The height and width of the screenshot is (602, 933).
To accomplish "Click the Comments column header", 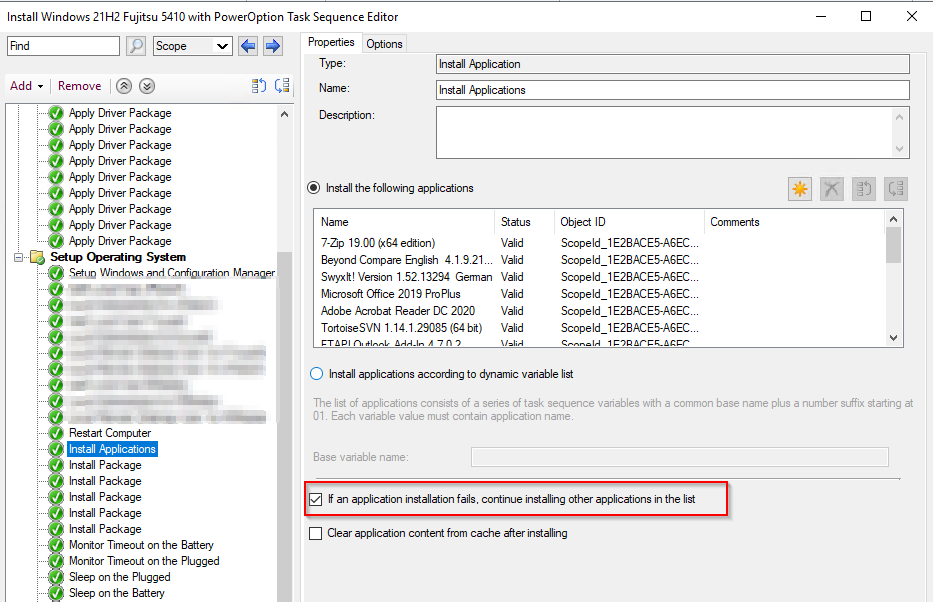I will 795,222.
